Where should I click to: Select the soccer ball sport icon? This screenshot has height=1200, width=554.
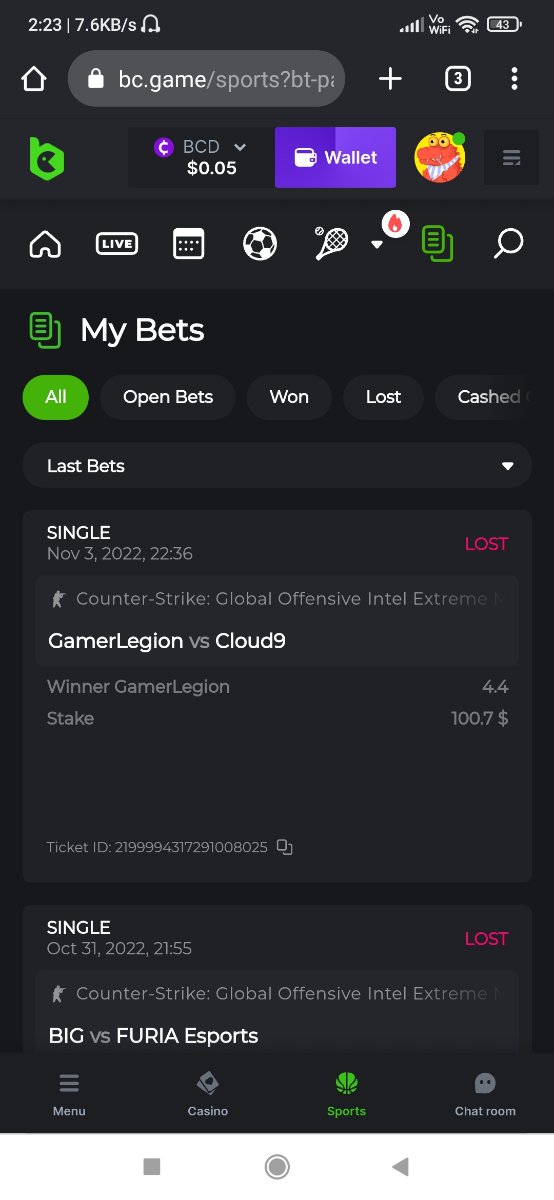point(260,243)
